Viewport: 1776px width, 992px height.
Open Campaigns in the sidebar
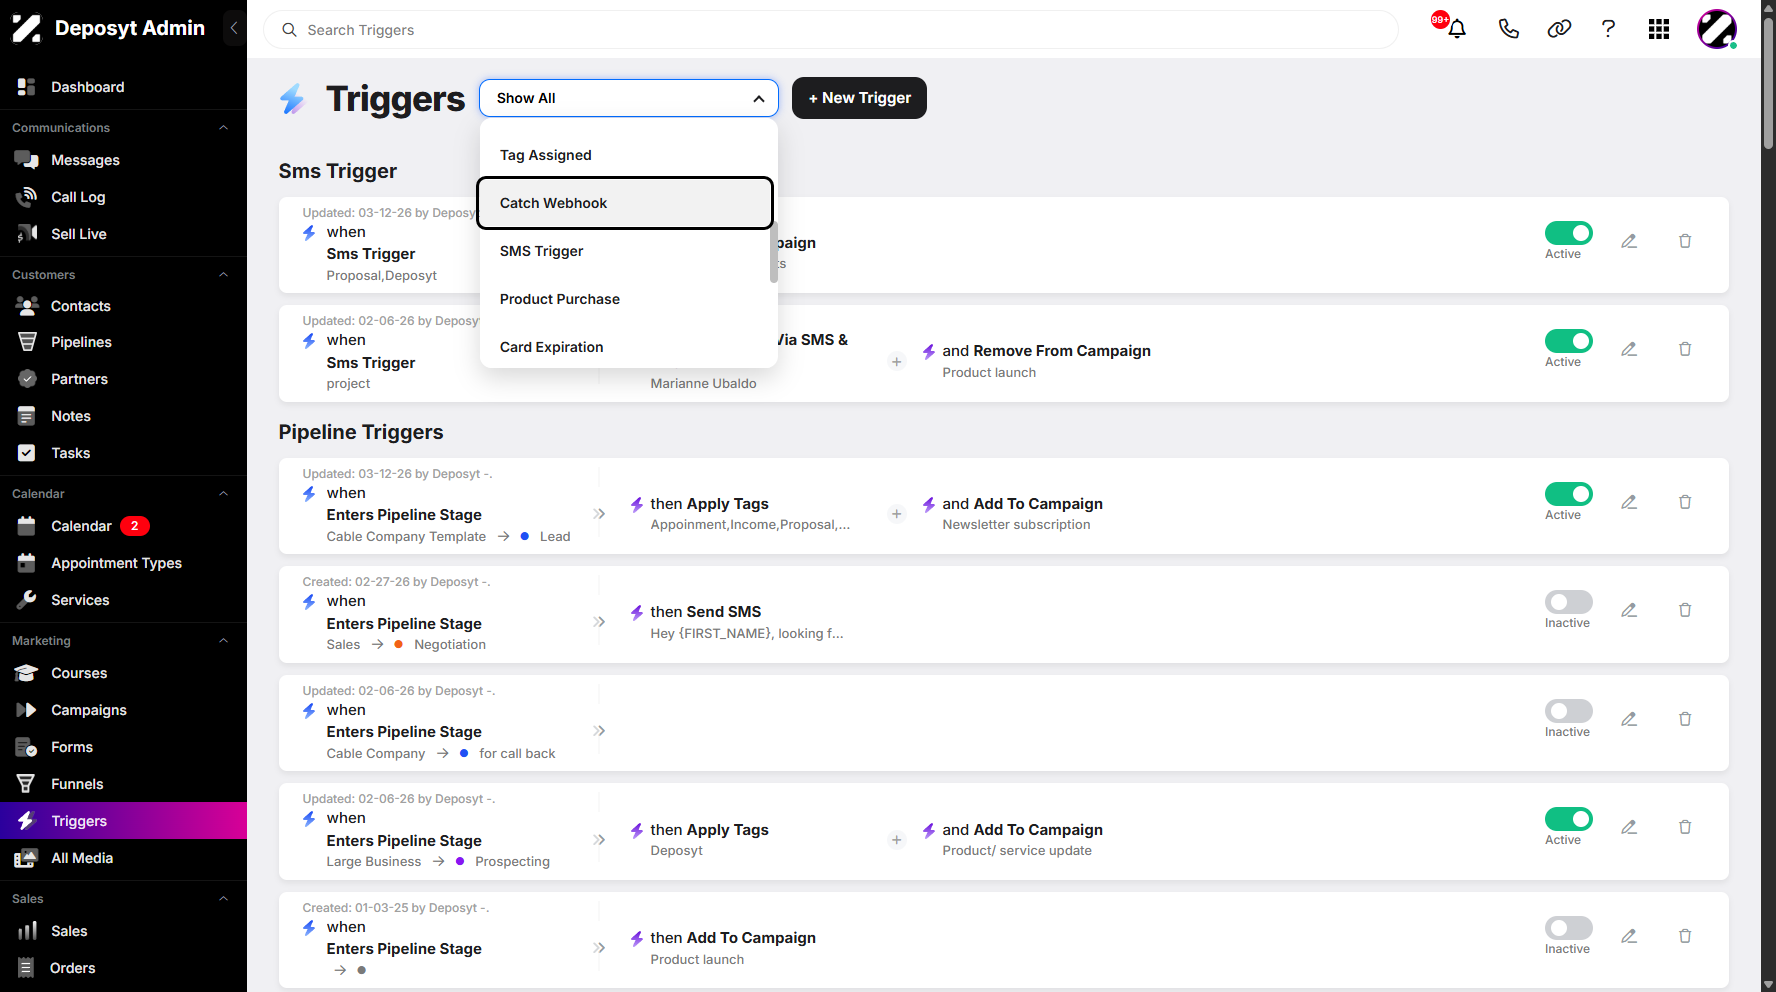pos(89,710)
